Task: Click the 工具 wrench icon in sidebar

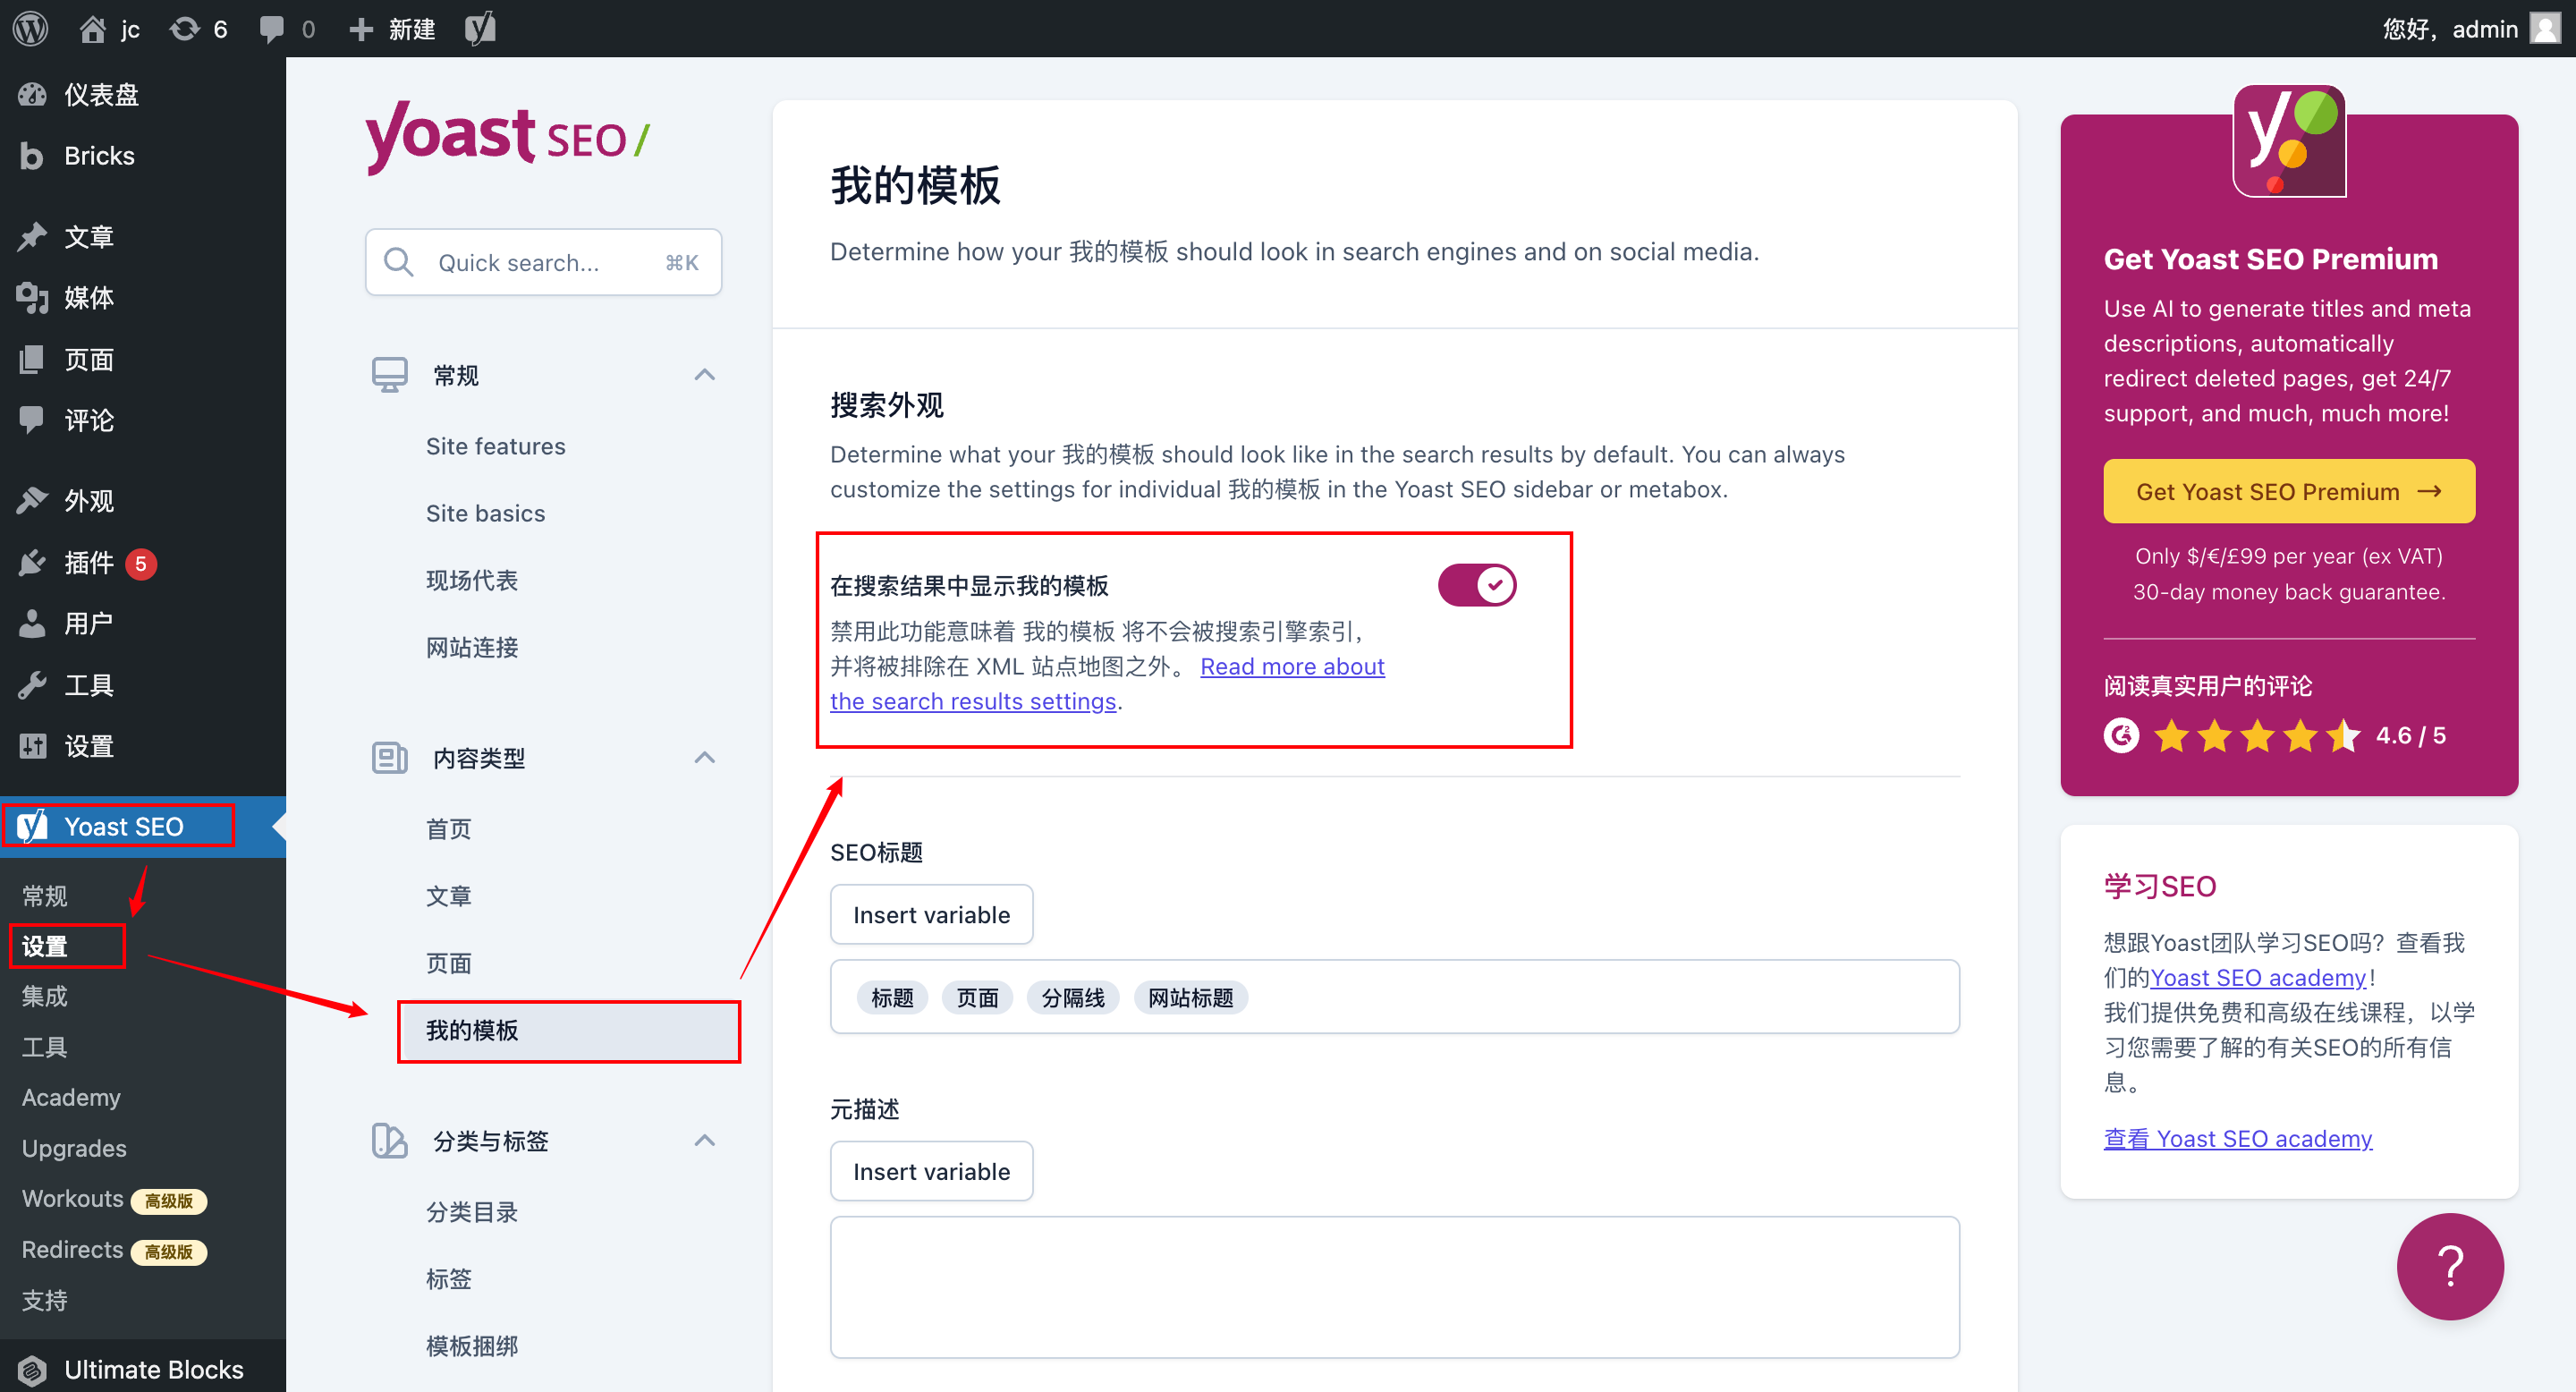Action: (32, 685)
